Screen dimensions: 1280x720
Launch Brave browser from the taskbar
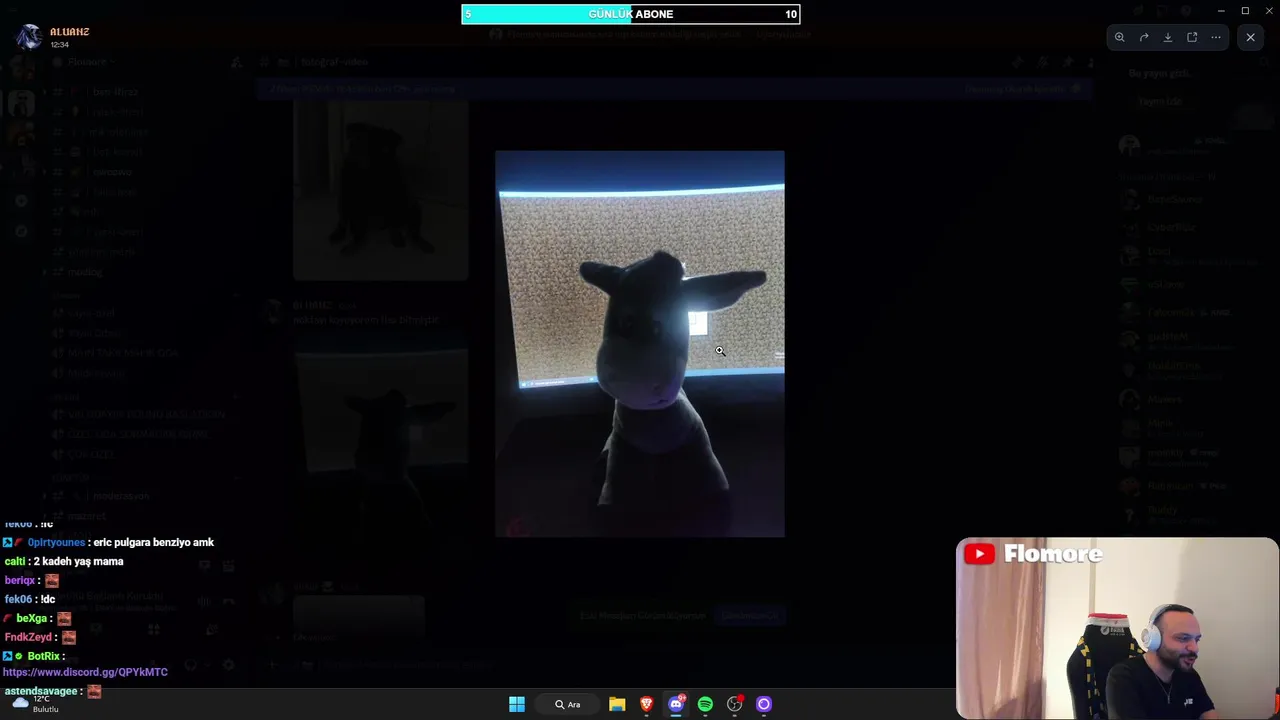(x=646, y=704)
